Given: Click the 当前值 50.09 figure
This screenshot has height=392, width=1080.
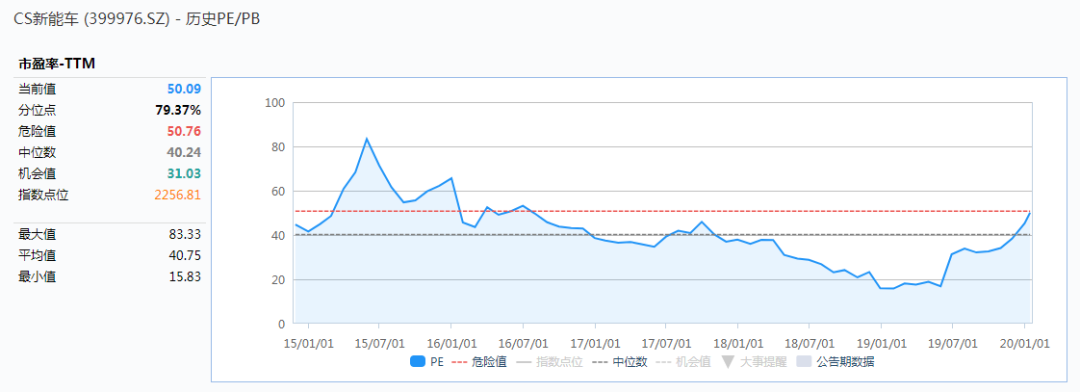Looking at the screenshot, I should (x=184, y=88).
